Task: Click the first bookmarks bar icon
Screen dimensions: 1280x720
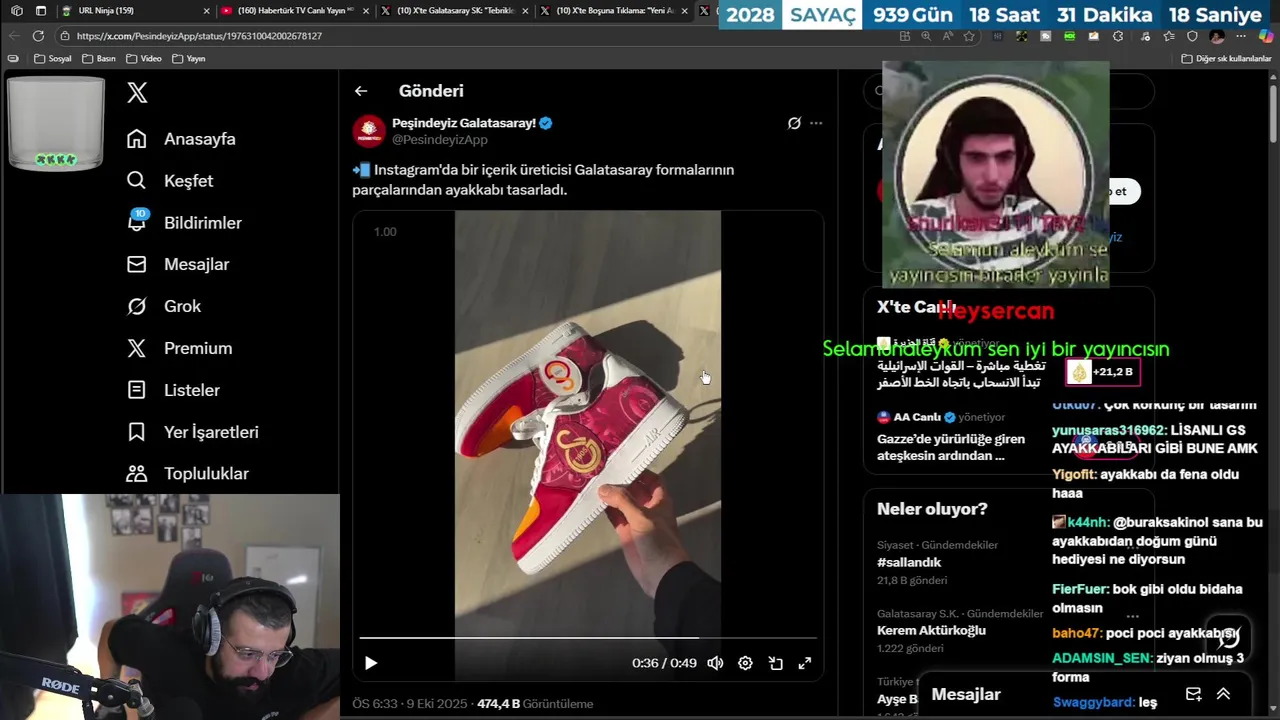Action: [x=13, y=59]
